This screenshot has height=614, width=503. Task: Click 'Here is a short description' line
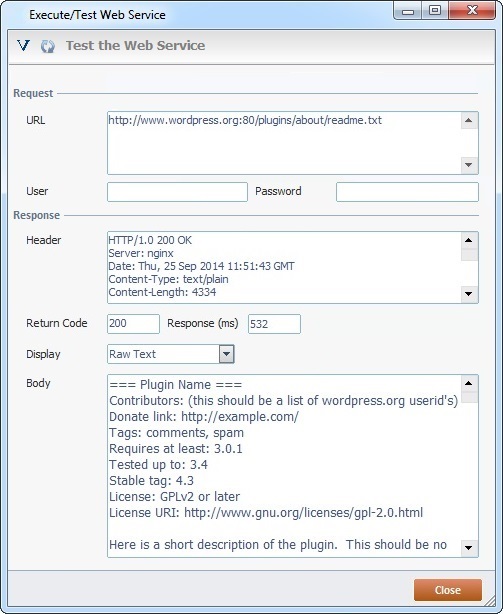(278, 545)
